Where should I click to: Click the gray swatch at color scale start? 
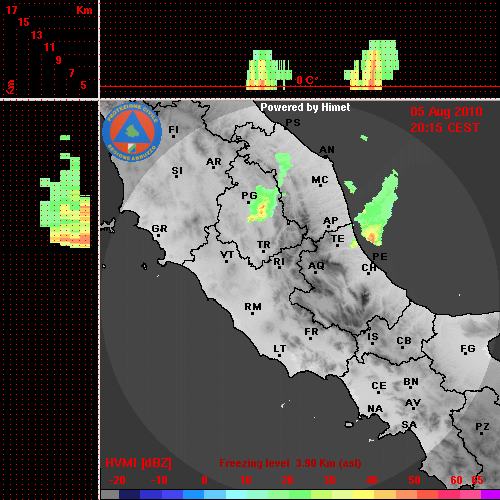coord(110,494)
